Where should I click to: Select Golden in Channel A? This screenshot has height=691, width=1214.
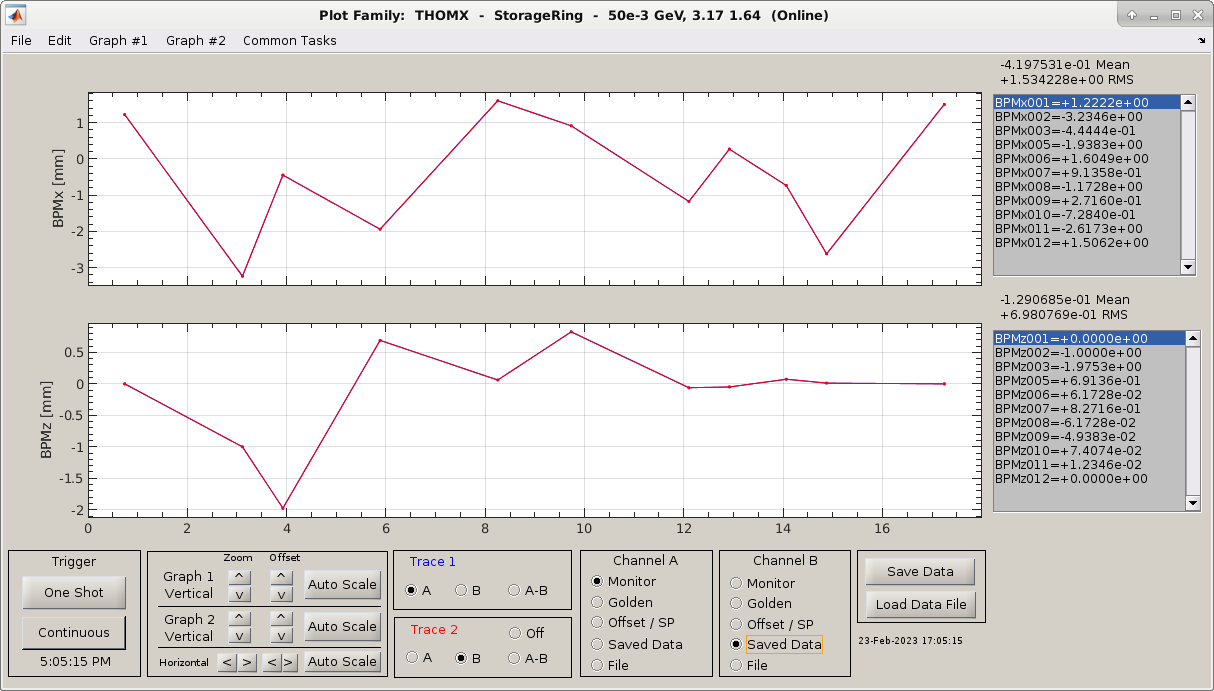coord(598,602)
